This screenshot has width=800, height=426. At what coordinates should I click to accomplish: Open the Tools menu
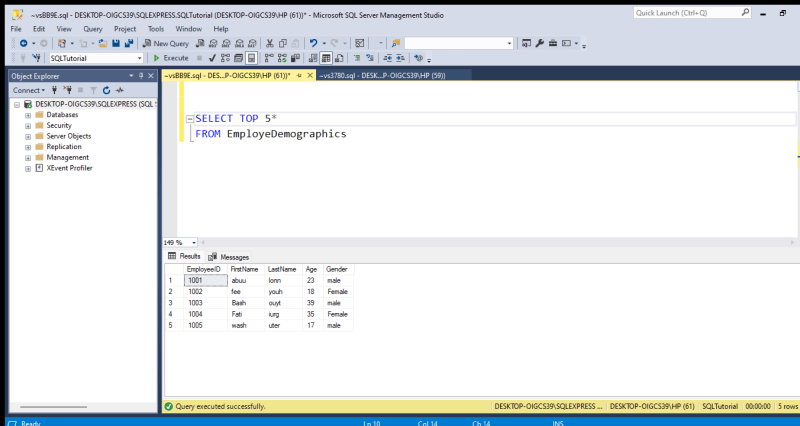(x=156, y=29)
